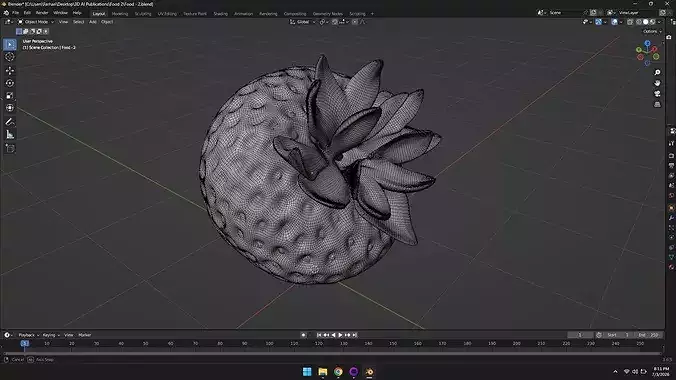Click the End frame 250 field
This screenshot has height=380, width=676.
649,335
